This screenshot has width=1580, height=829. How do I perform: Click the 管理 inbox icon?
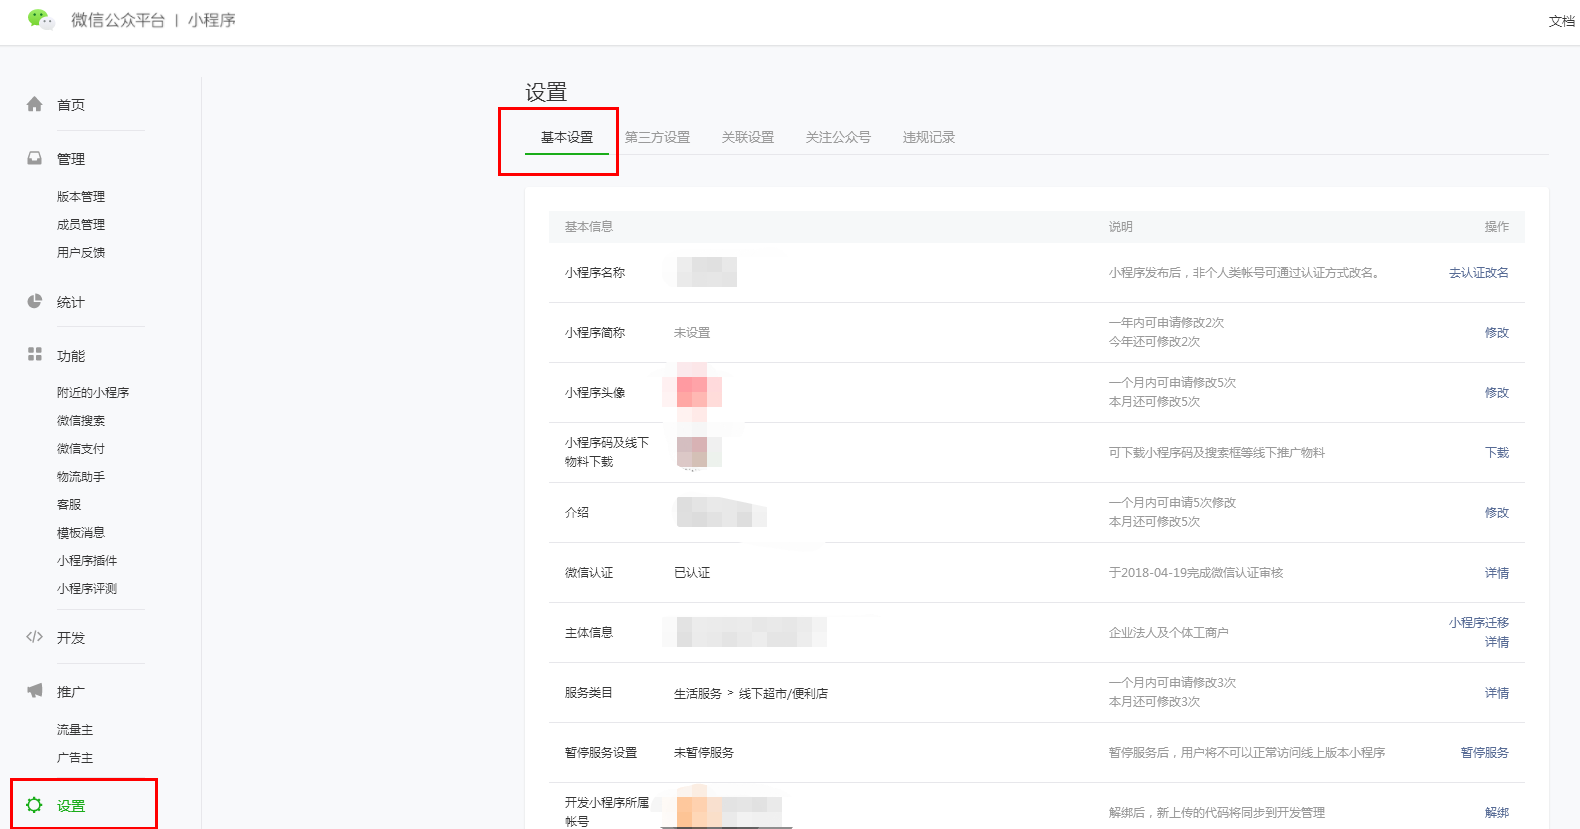[35, 158]
